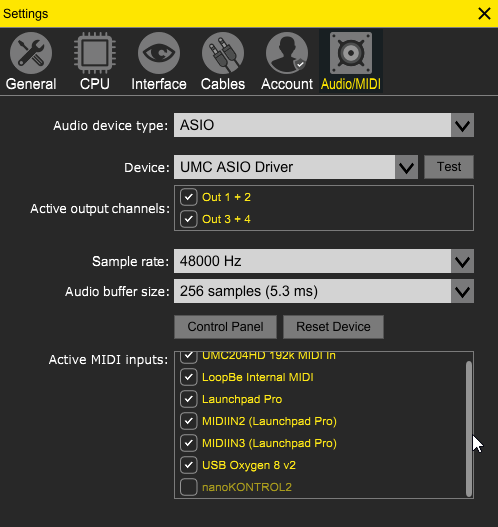Open the Account profile icon

click(x=287, y=53)
